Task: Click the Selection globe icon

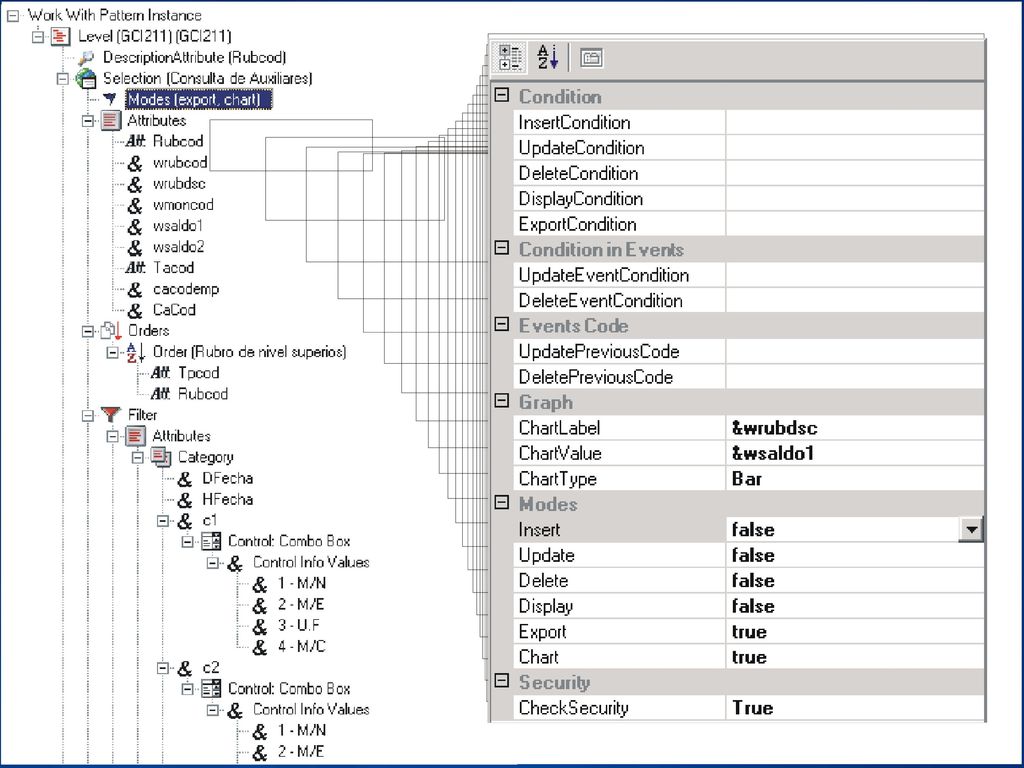Action: (x=86, y=78)
